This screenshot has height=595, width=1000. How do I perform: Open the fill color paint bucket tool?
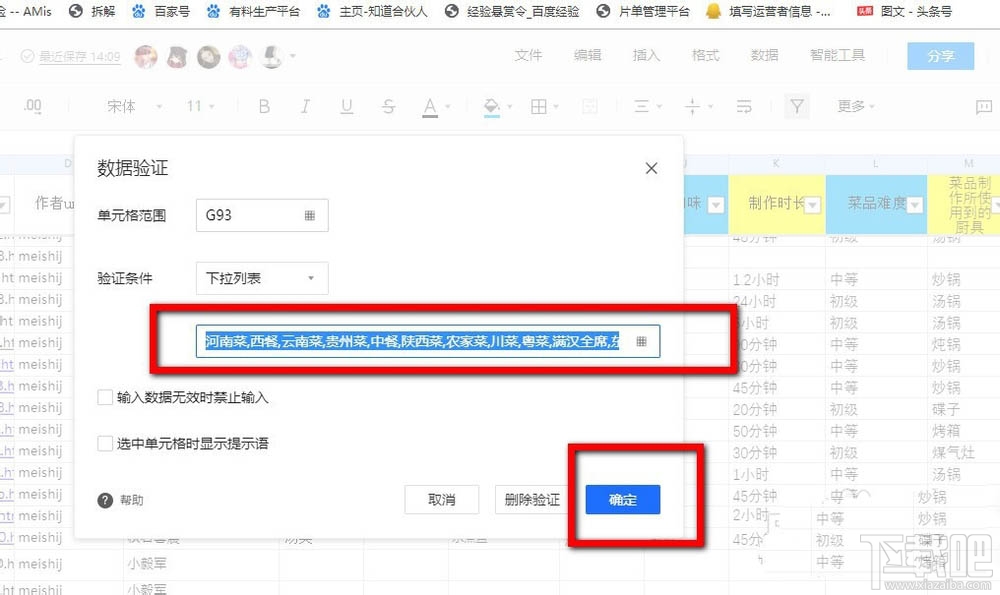(x=491, y=106)
